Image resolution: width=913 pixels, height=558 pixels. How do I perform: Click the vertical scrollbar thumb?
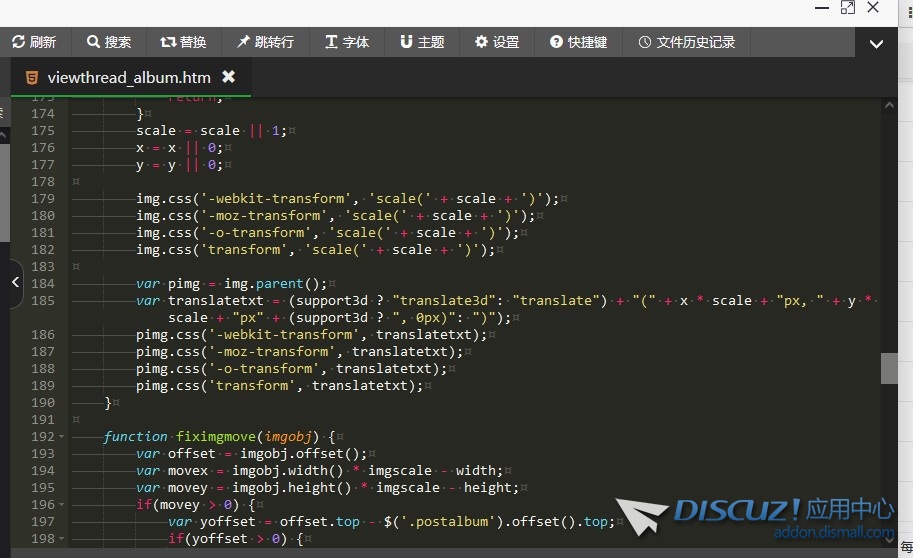click(x=889, y=368)
